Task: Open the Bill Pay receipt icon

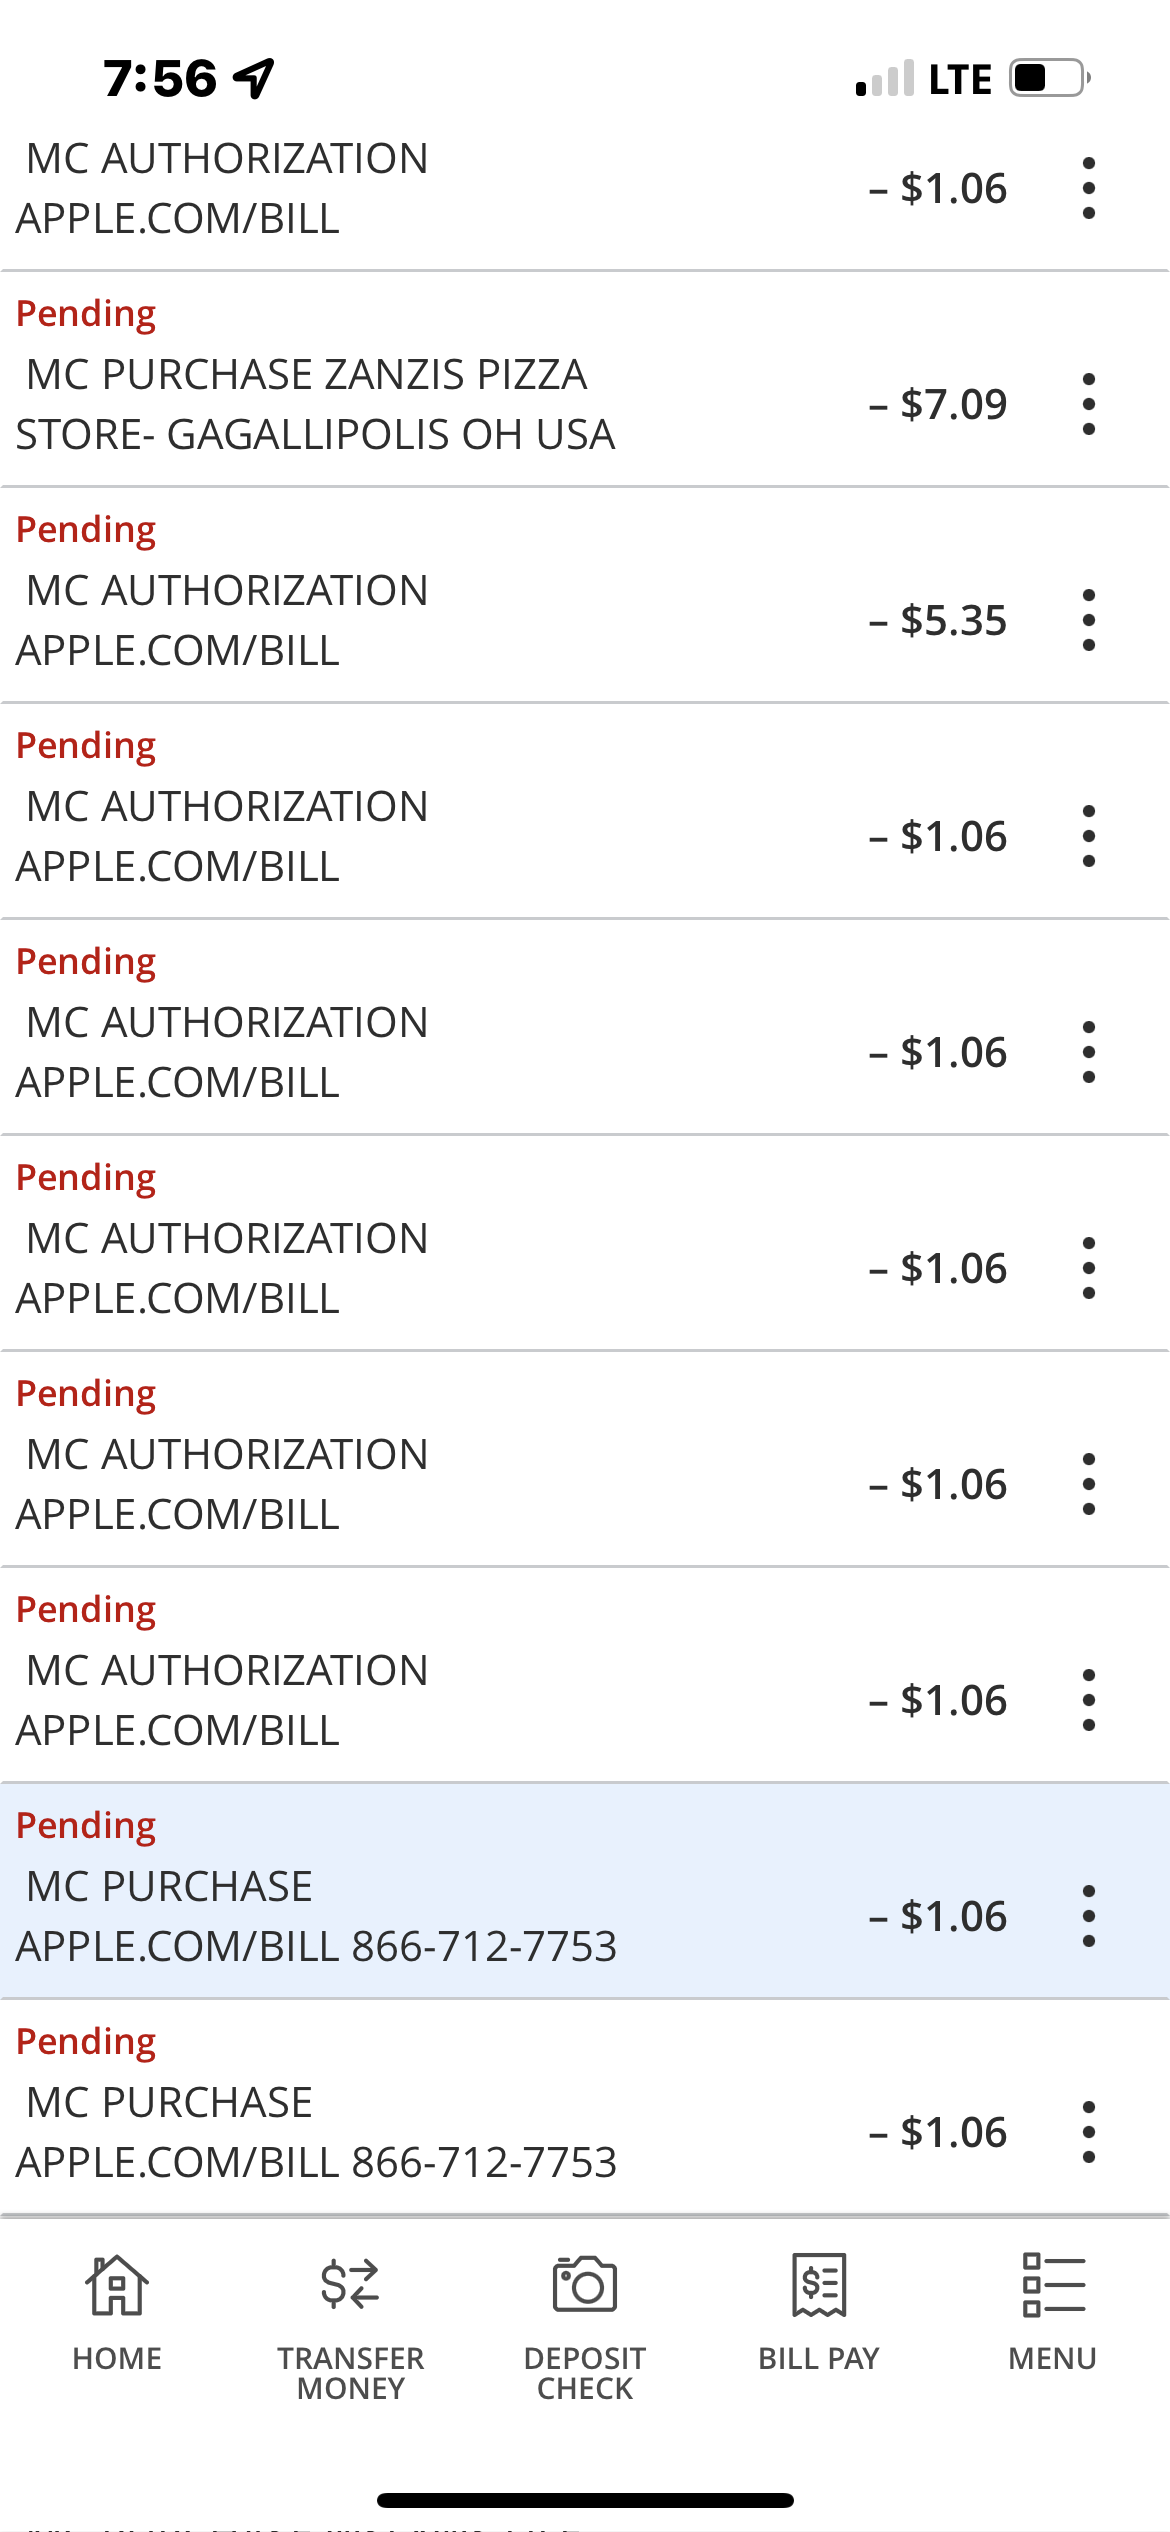Action: 819,2285
